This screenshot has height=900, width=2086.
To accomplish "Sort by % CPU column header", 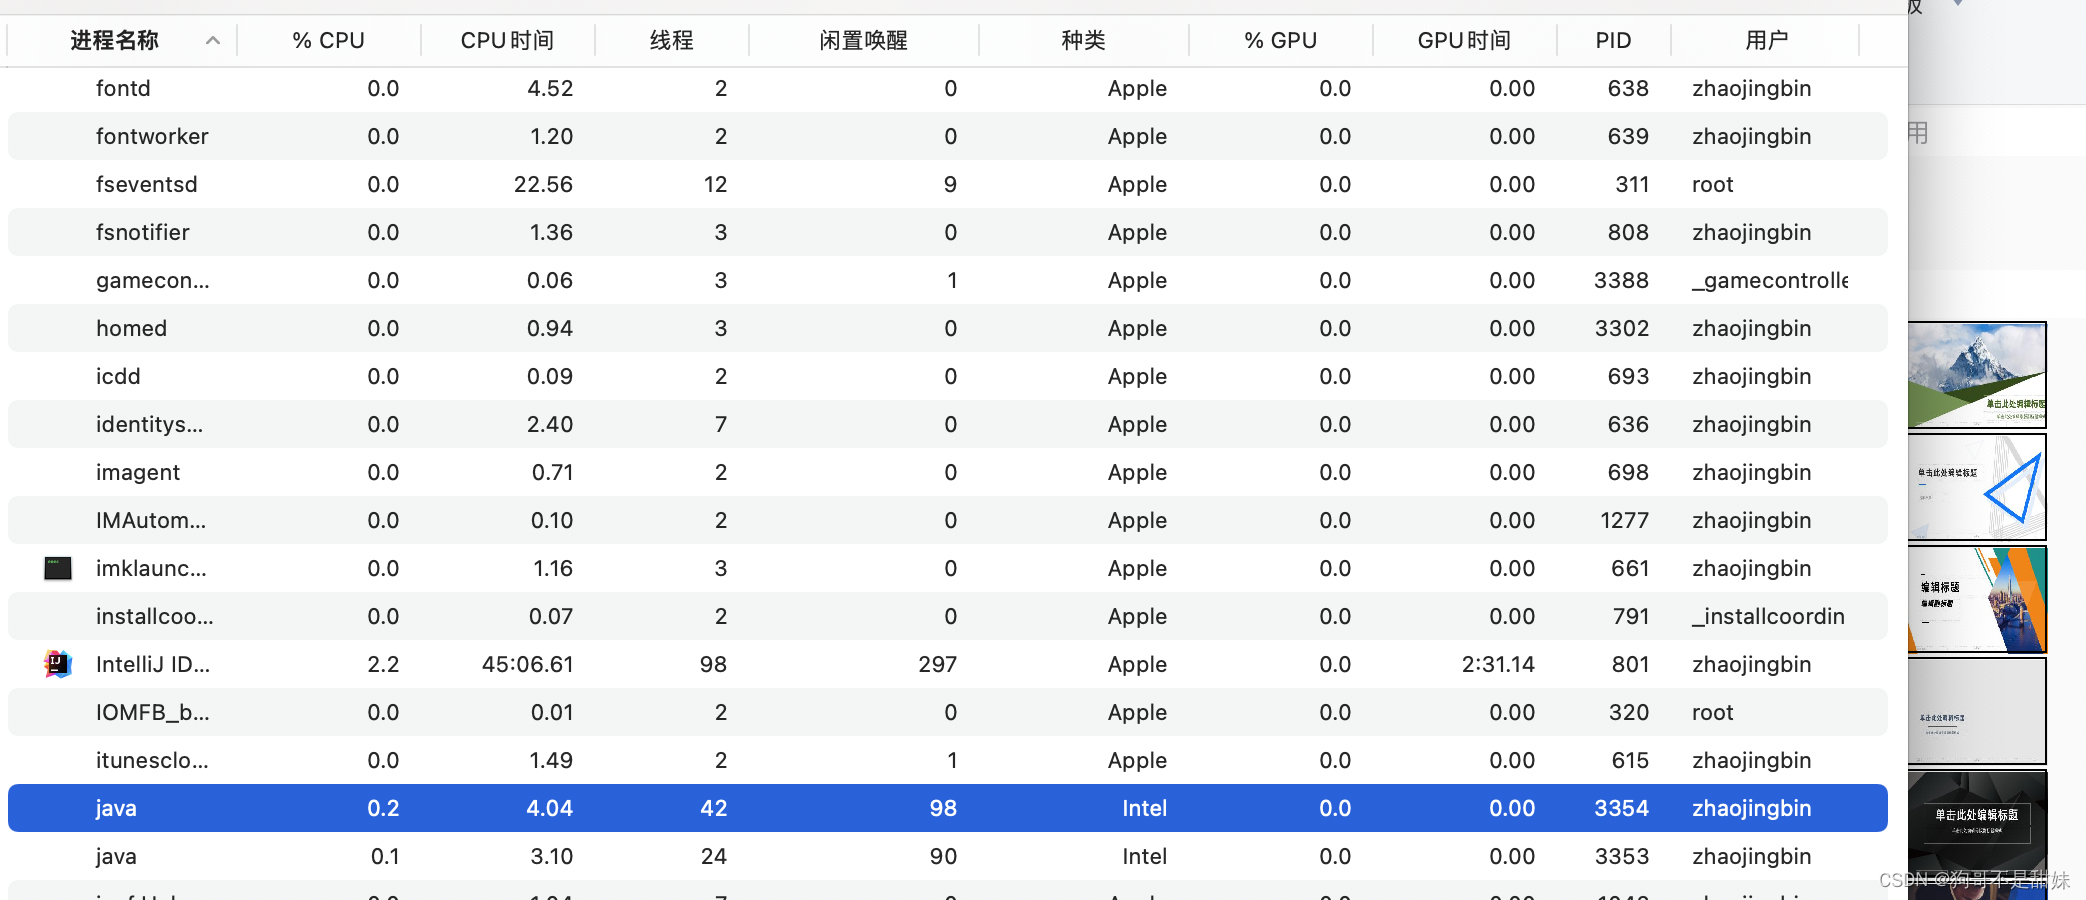I will click(328, 41).
